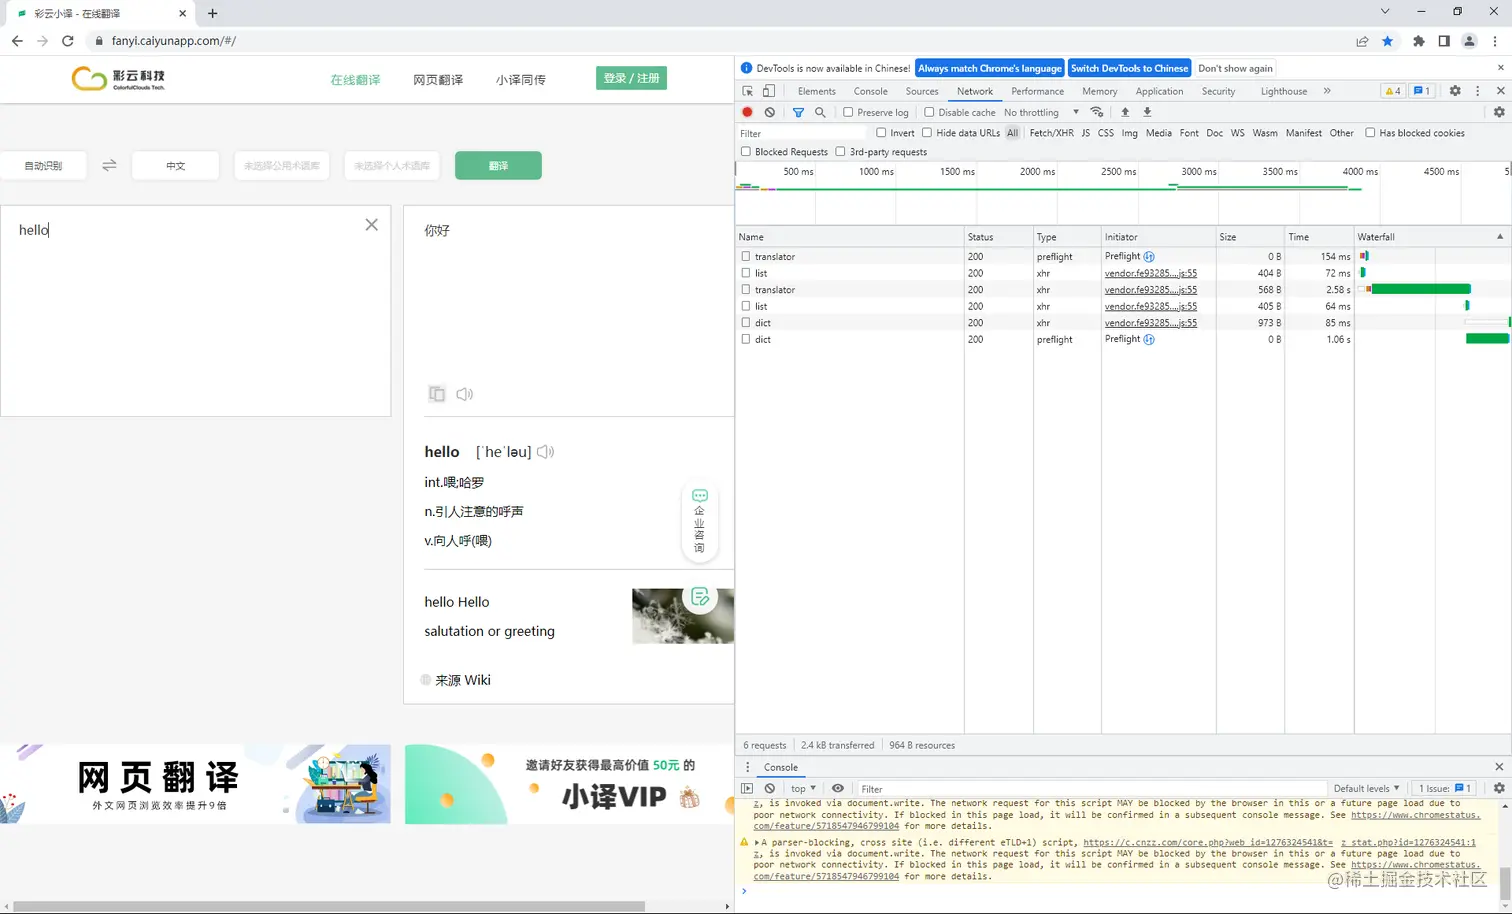Click the green 翻译 button
This screenshot has height=914, width=1512.
(x=498, y=165)
